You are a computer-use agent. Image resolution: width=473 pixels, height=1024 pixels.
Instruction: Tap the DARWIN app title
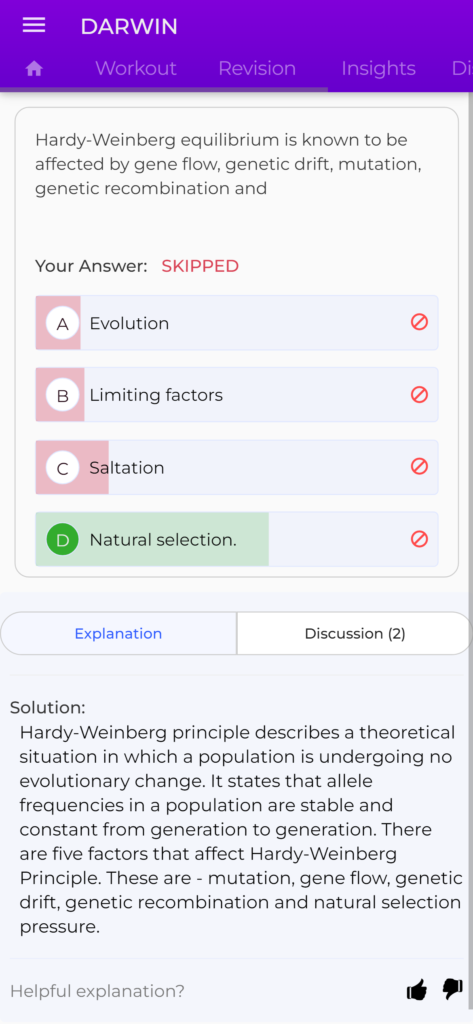coord(129,27)
